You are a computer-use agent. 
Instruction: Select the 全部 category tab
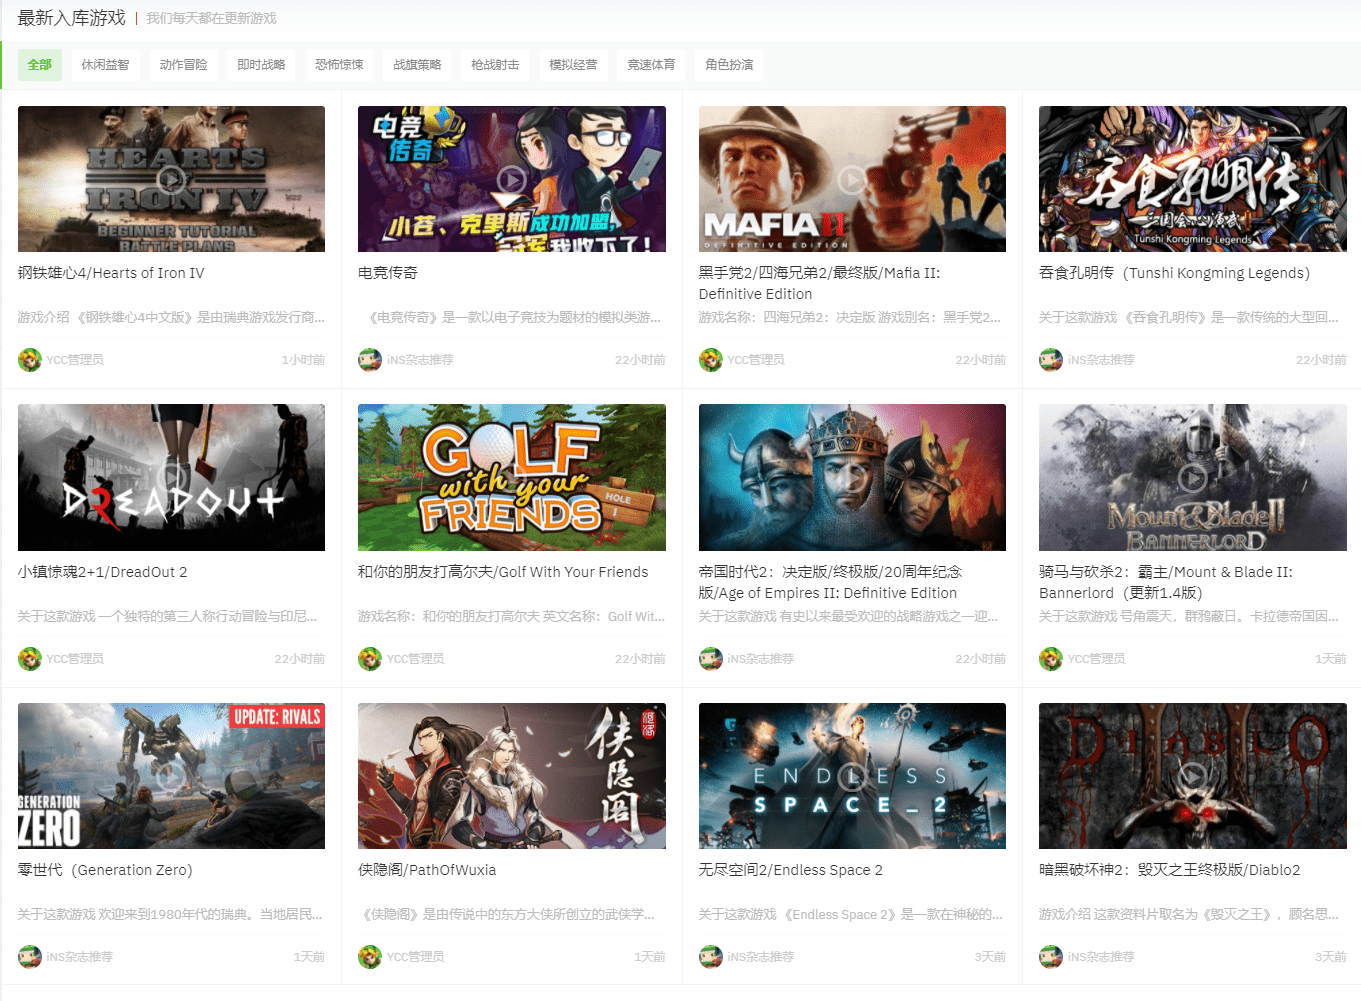(40, 65)
